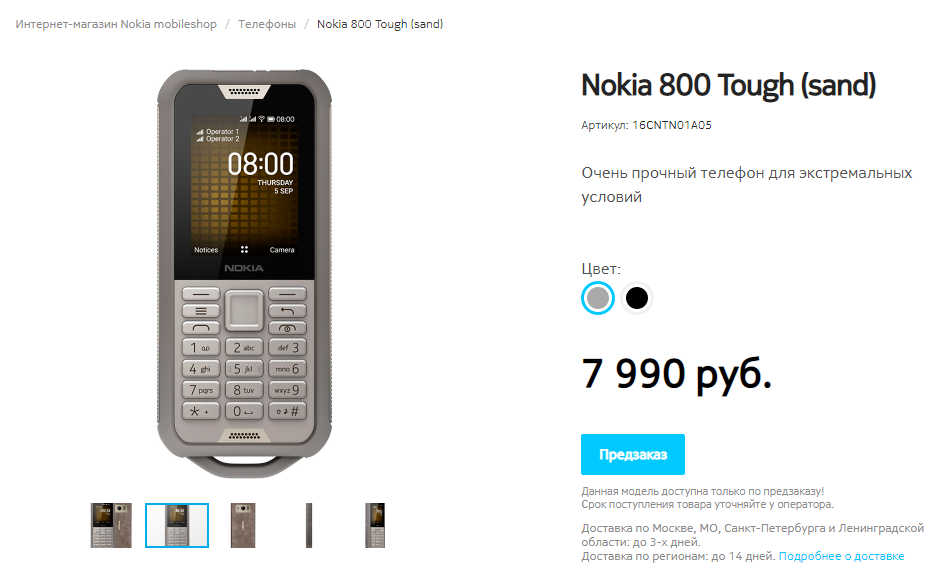
Task: Open Подробнее о доставке link
Action: [841, 556]
